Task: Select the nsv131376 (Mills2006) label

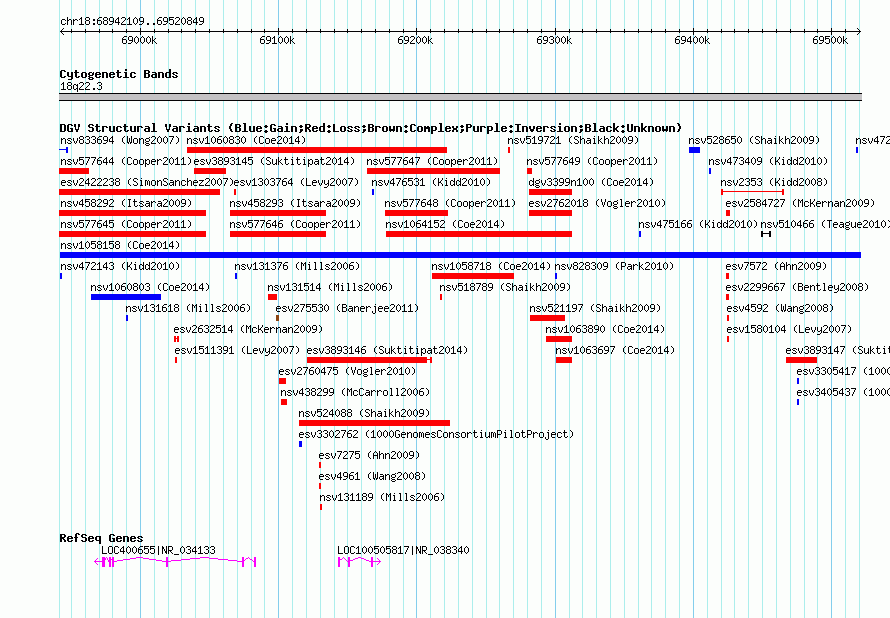Action: click(297, 266)
